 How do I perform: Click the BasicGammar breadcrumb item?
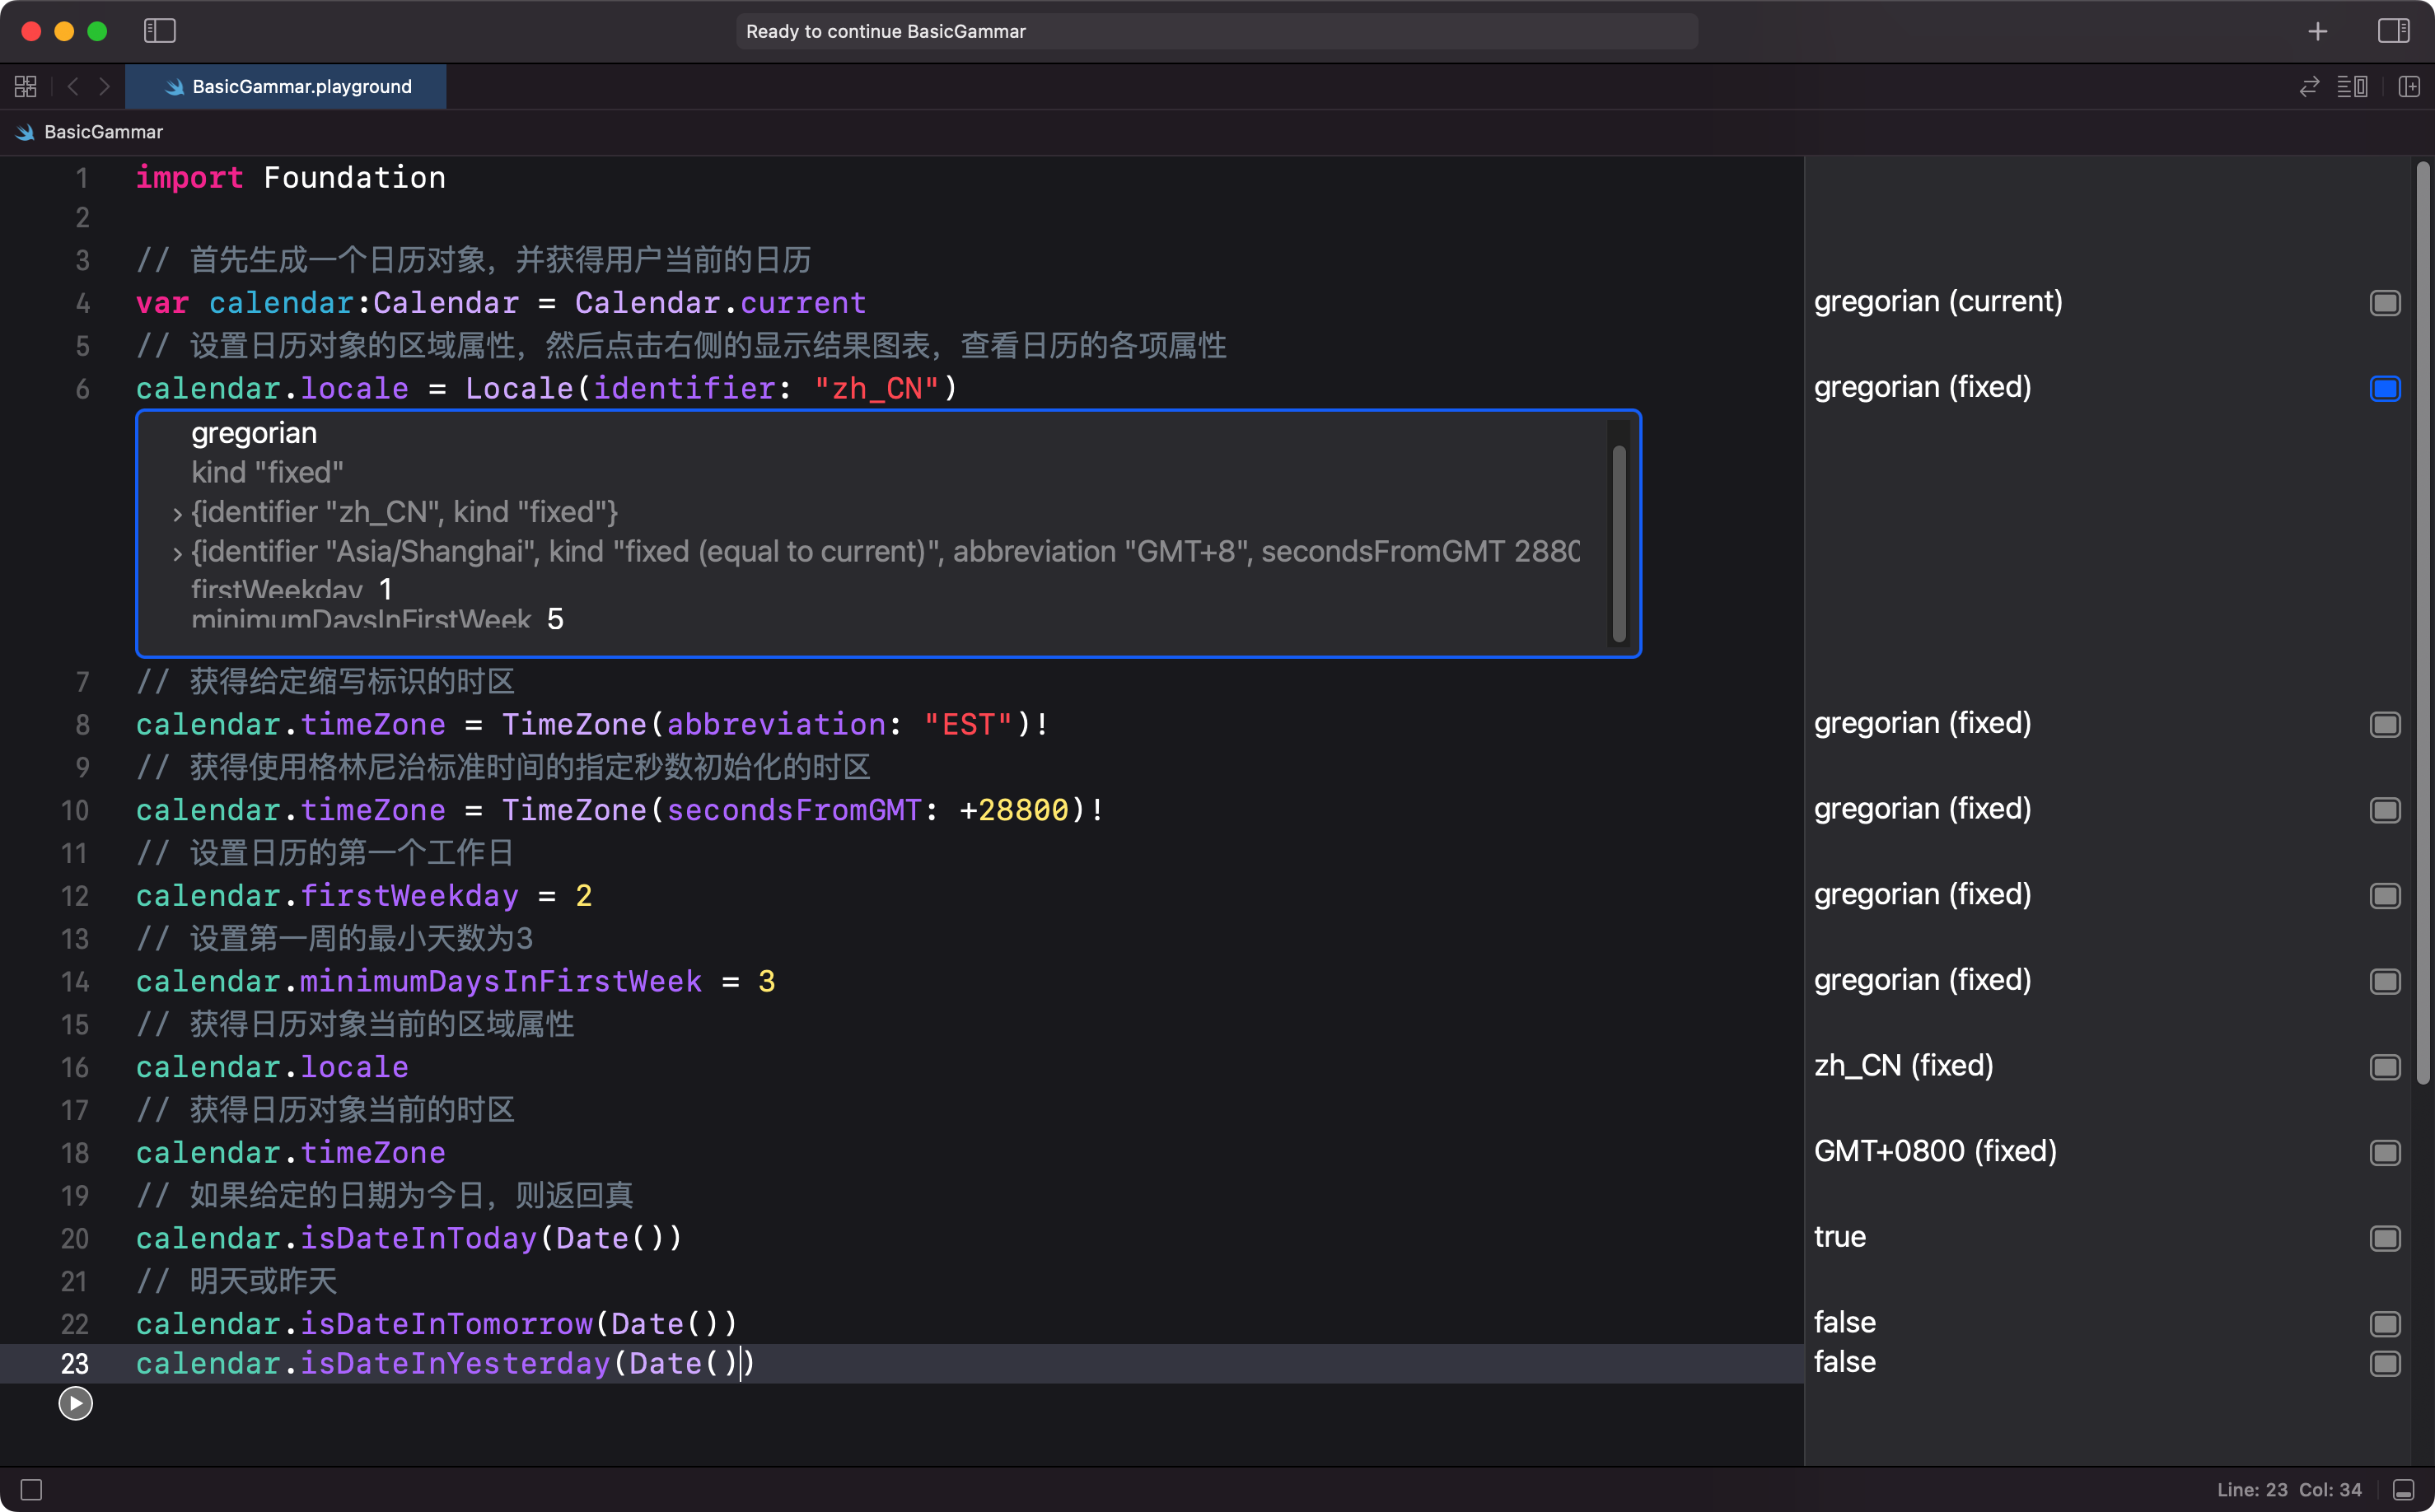[x=103, y=132]
